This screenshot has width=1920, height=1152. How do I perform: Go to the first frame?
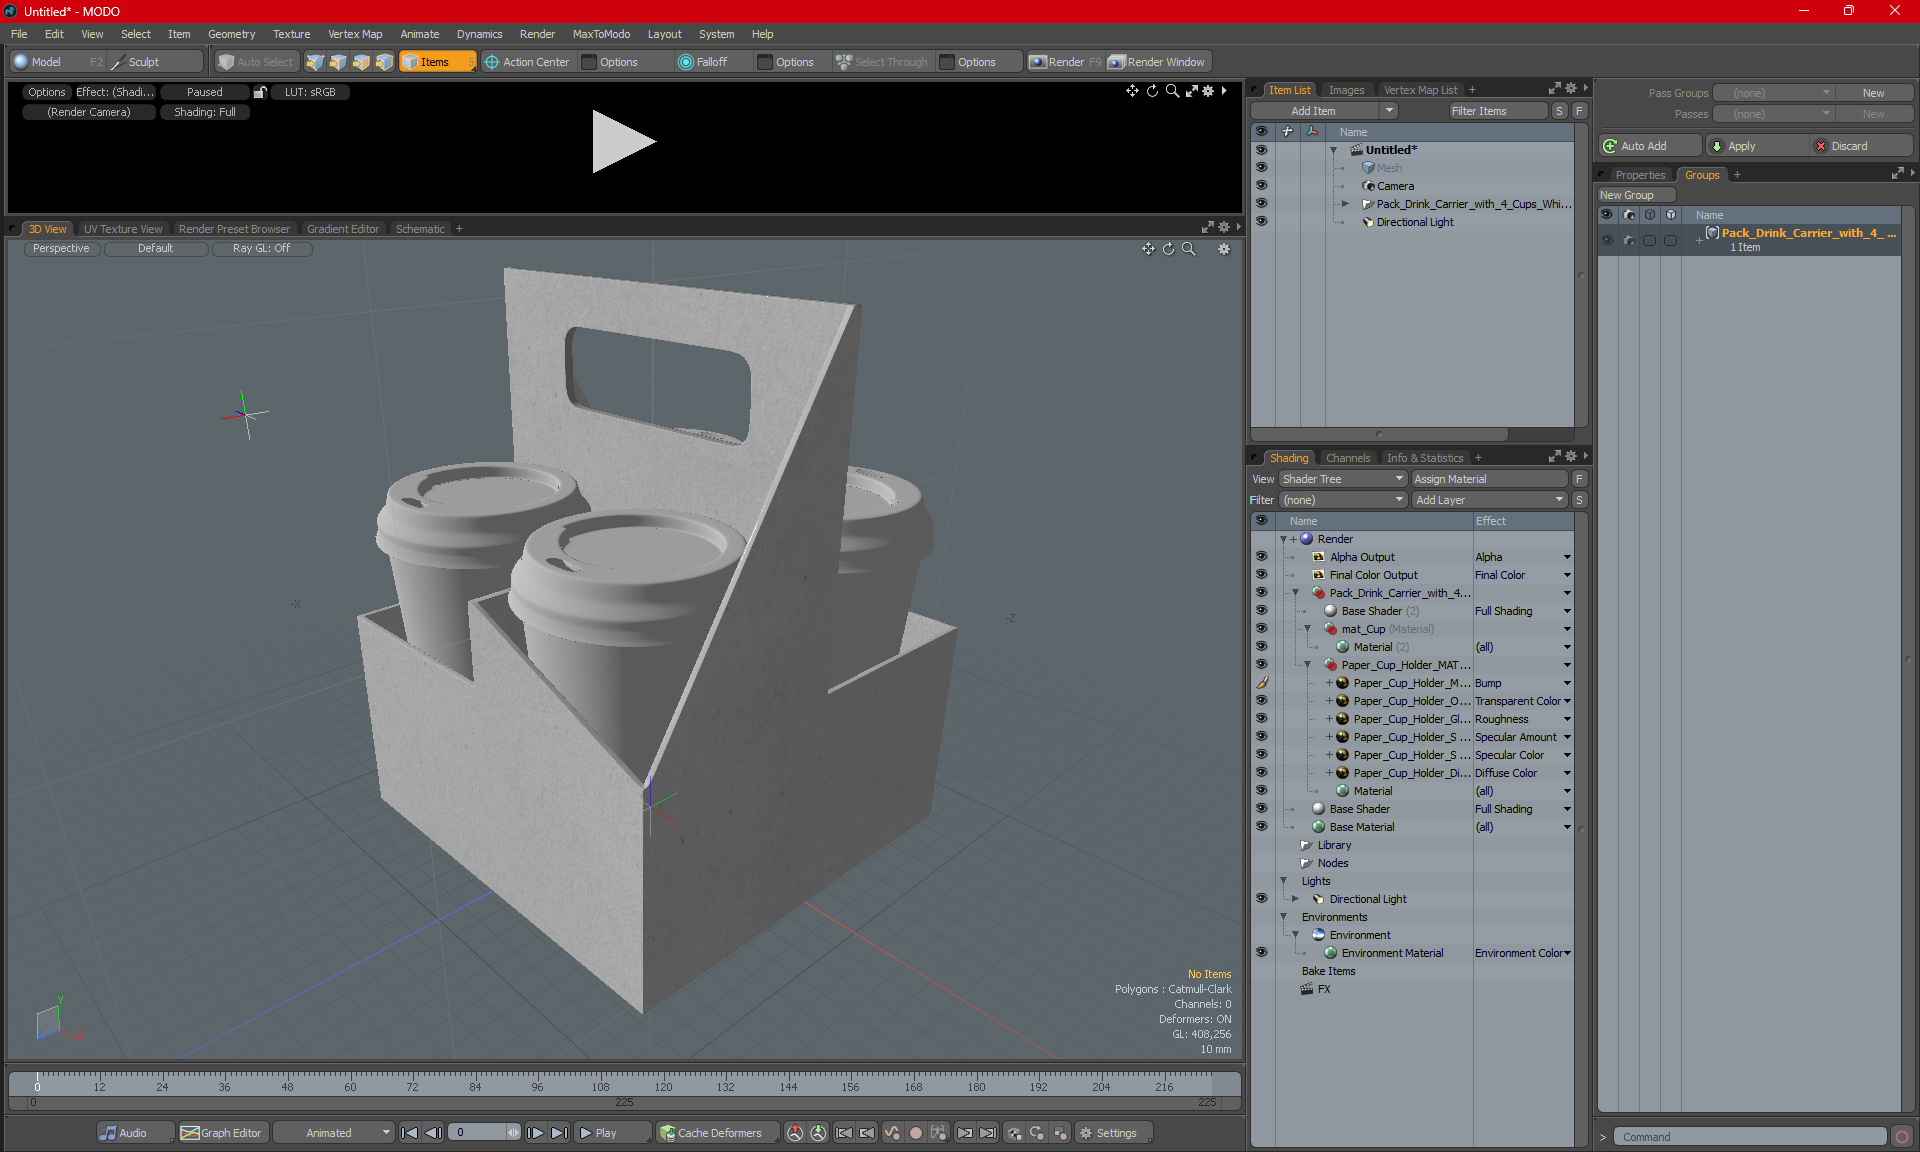click(x=409, y=1133)
